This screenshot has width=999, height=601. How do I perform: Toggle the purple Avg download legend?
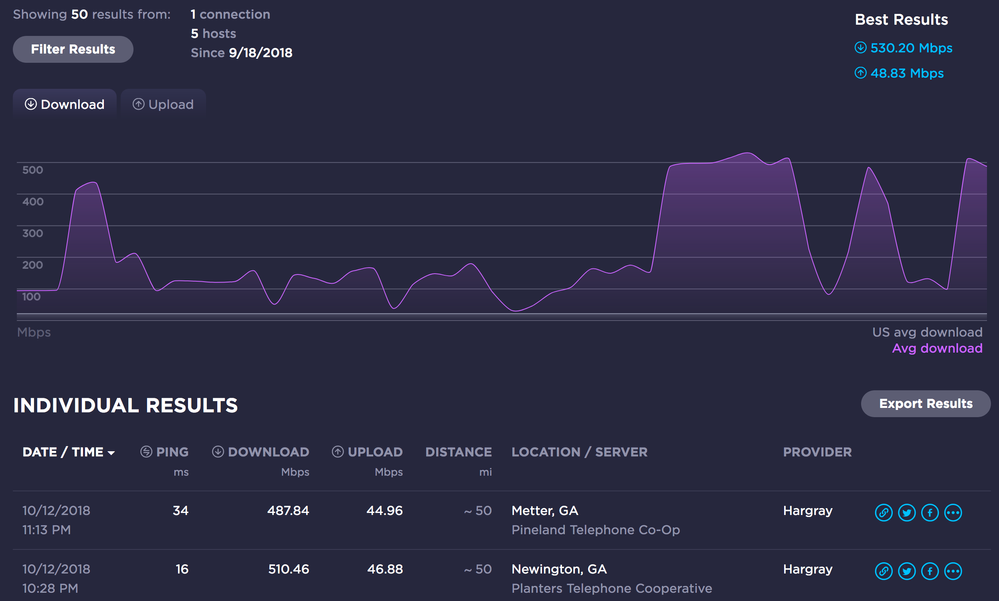(x=937, y=348)
